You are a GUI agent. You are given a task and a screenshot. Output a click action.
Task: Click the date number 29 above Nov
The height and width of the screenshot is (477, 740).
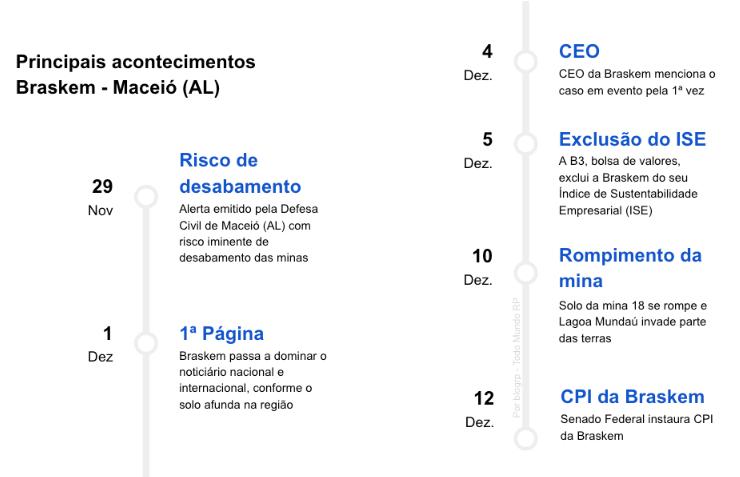pyautogui.click(x=102, y=187)
